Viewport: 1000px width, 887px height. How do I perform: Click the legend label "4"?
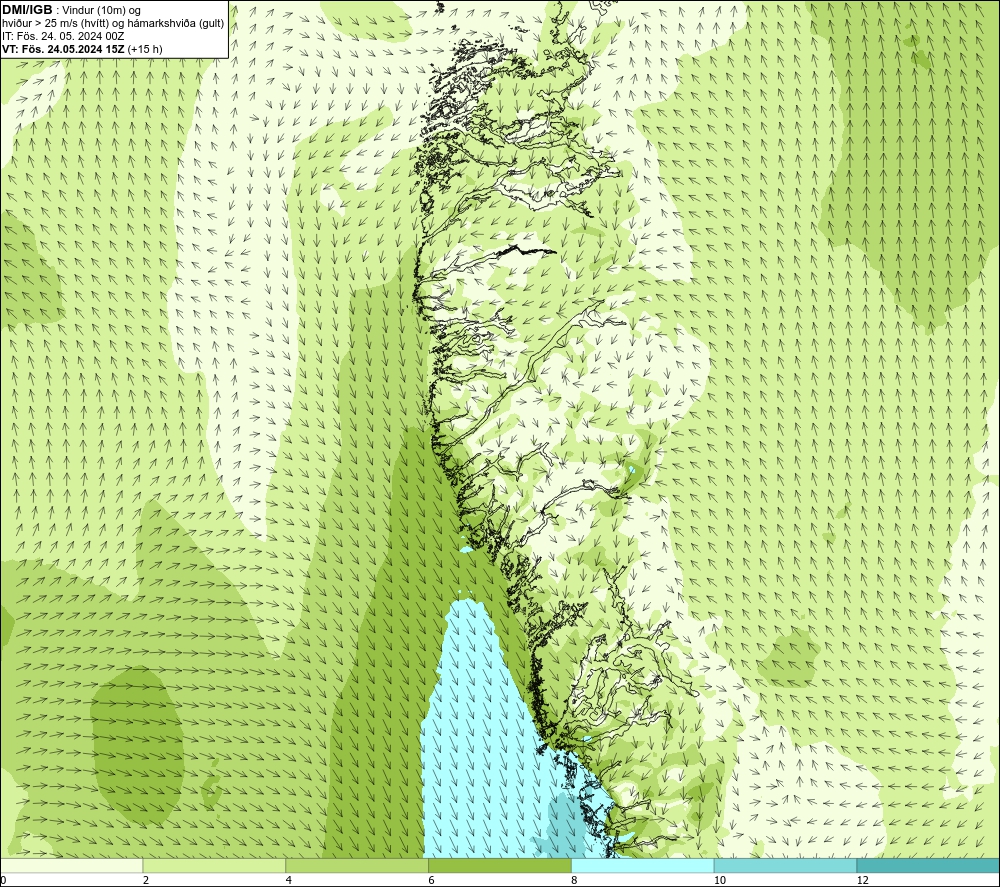click(x=289, y=880)
